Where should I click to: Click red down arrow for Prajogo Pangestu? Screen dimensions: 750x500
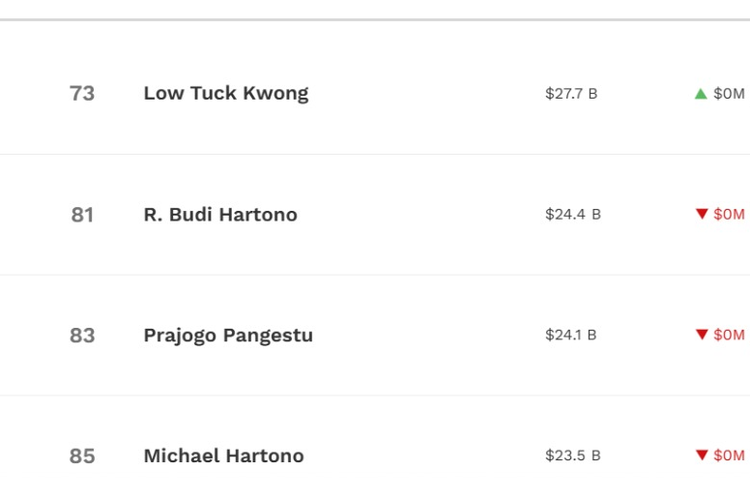tap(702, 334)
